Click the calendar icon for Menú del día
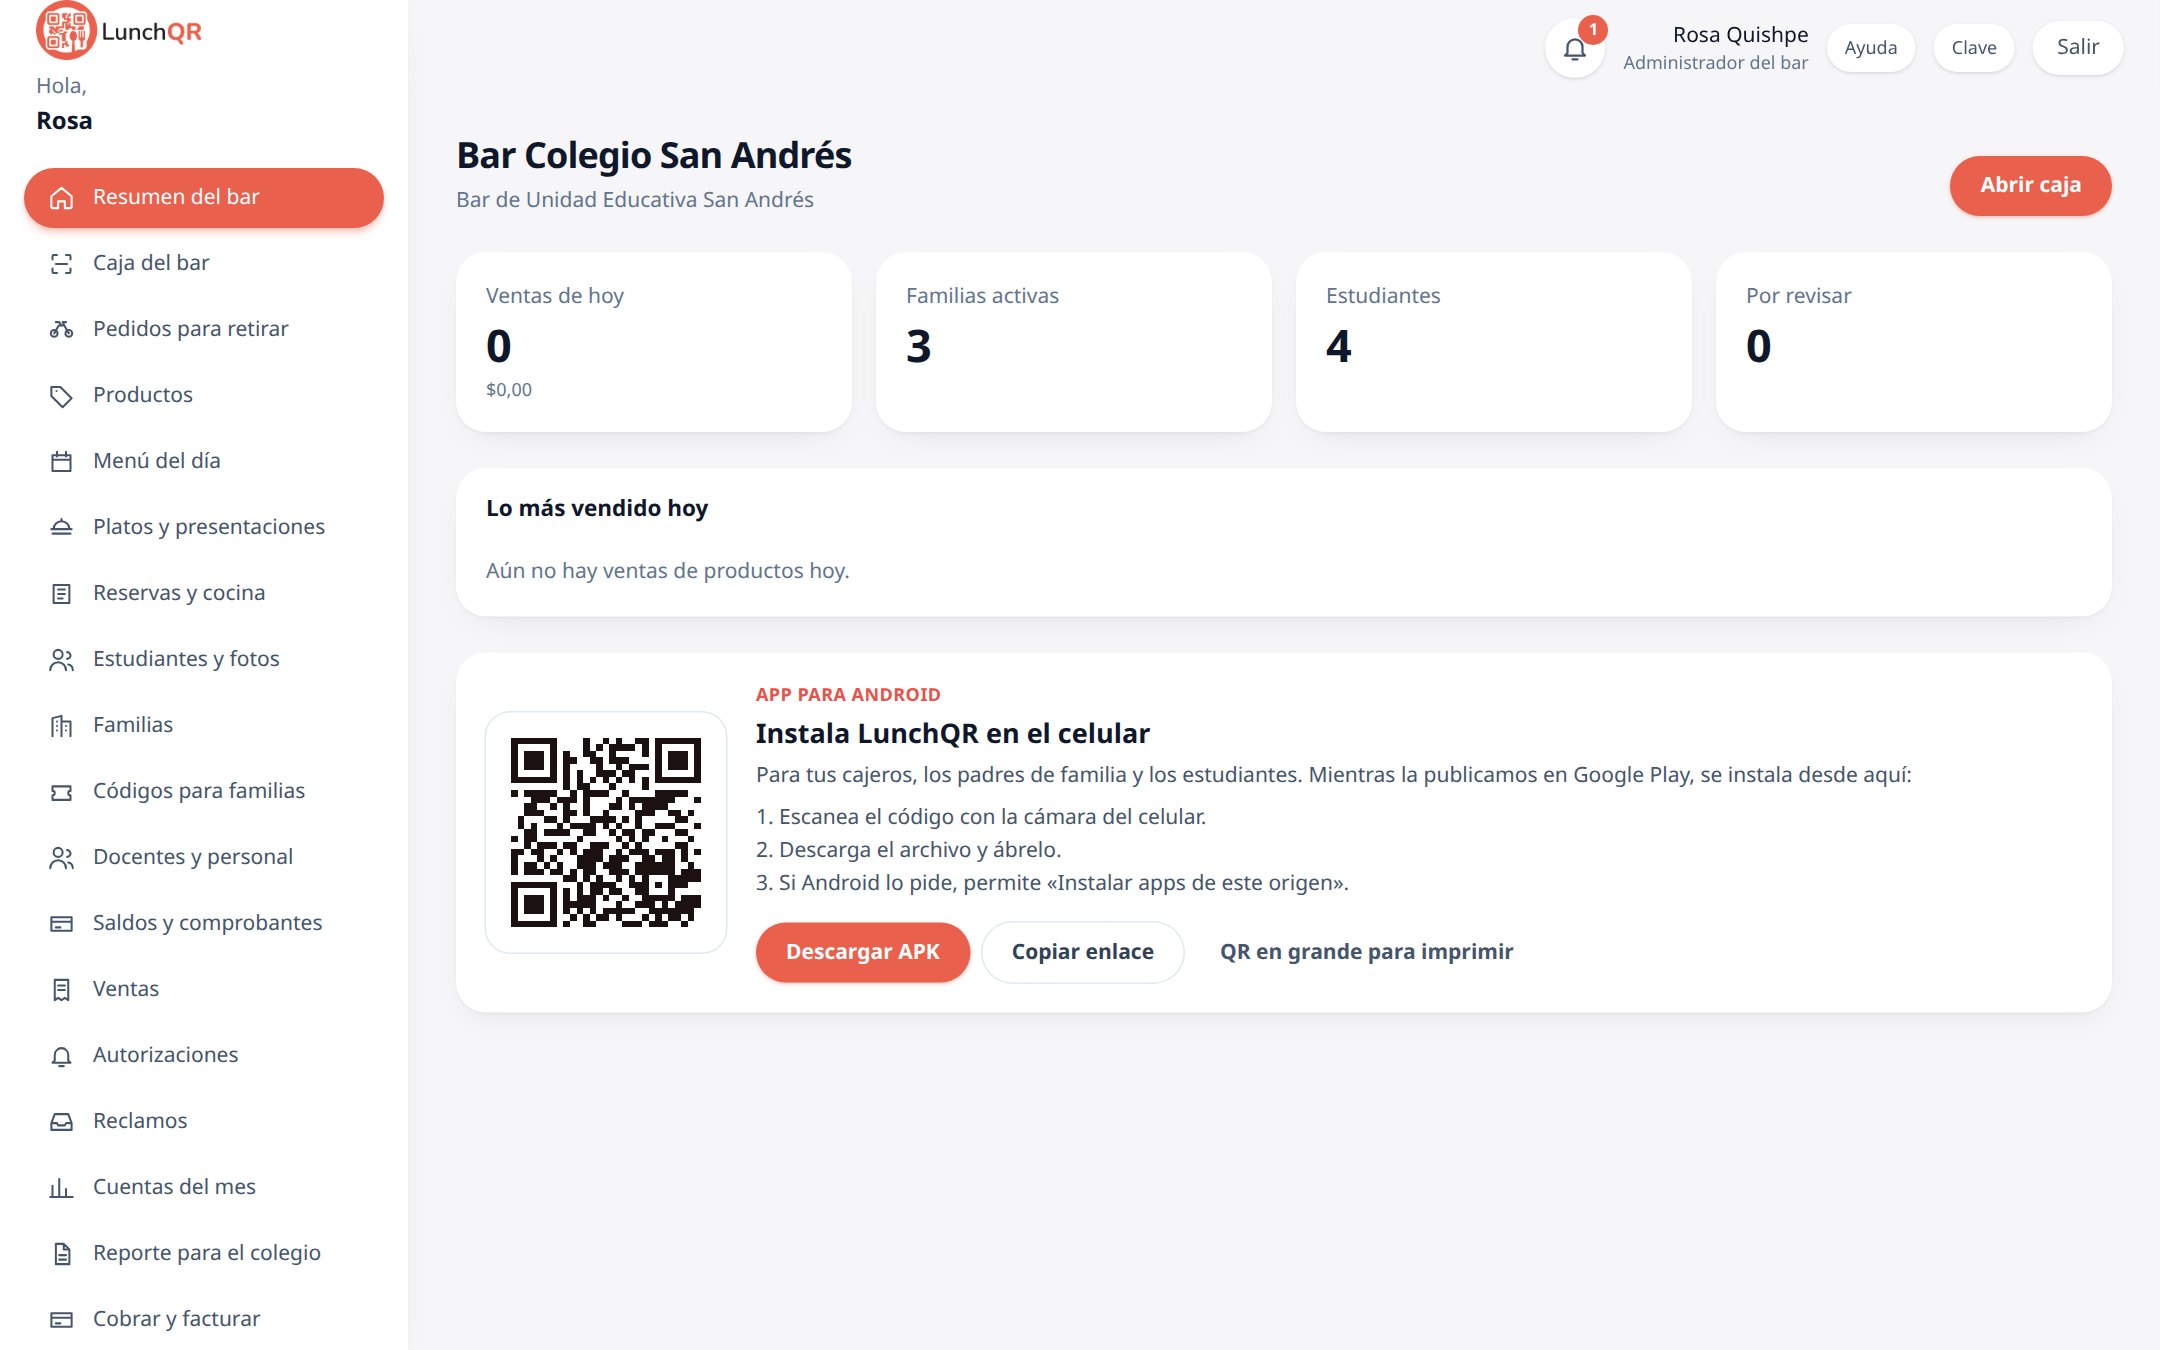2160x1350 pixels. [x=62, y=462]
